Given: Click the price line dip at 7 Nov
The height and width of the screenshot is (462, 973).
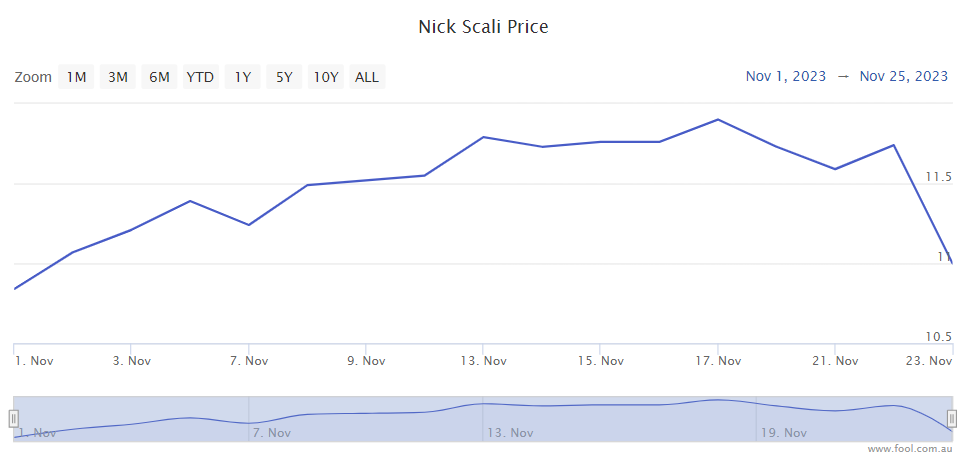Looking at the screenshot, I should (x=248, y=225).
